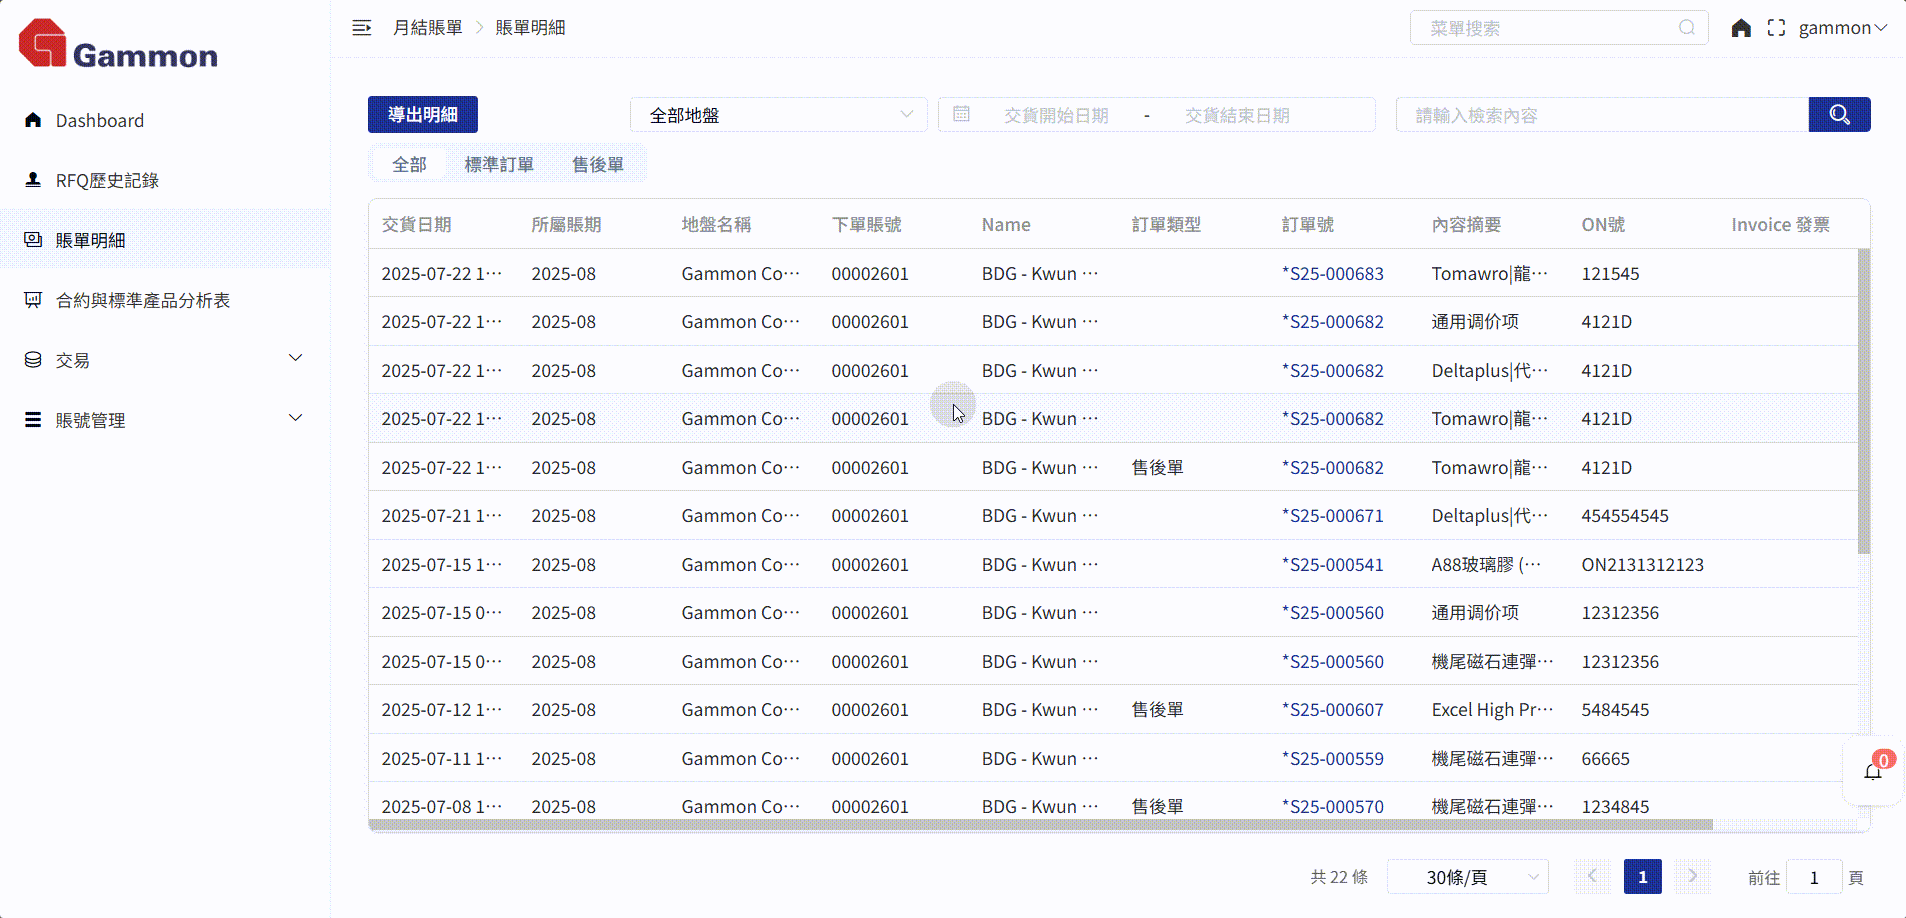This screenshot has height=918, width=1906.
Task: Click the blue search magnifier button
Action: [x=1839, y=115]
